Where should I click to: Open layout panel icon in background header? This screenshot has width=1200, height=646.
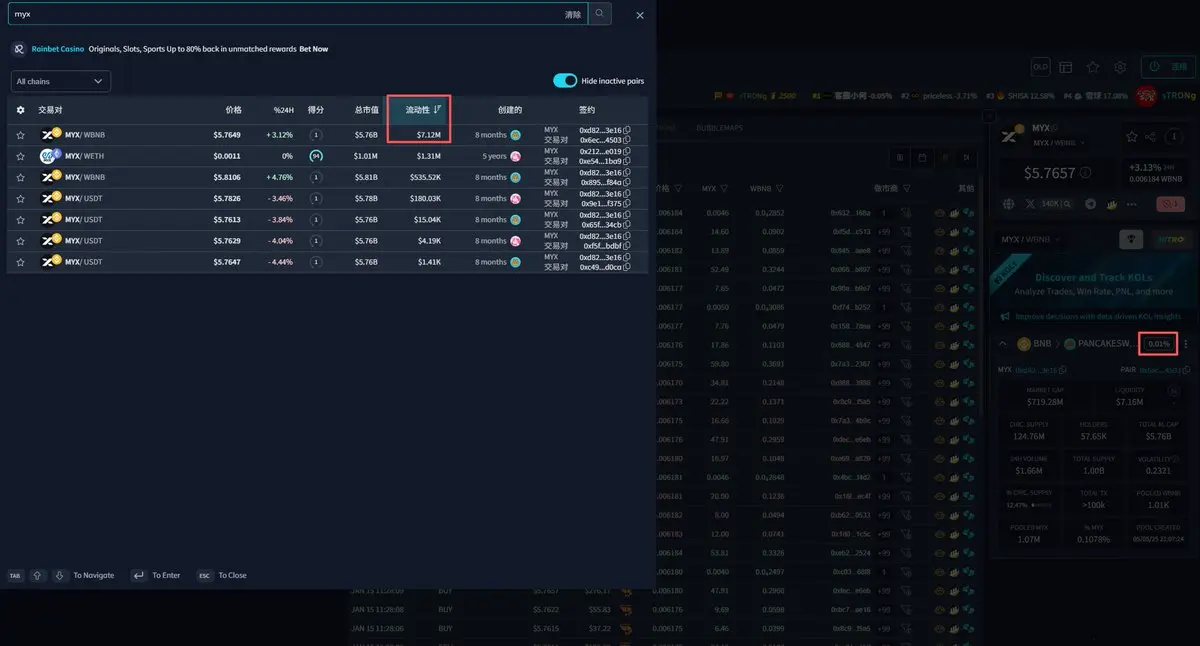coord(1066,67)
